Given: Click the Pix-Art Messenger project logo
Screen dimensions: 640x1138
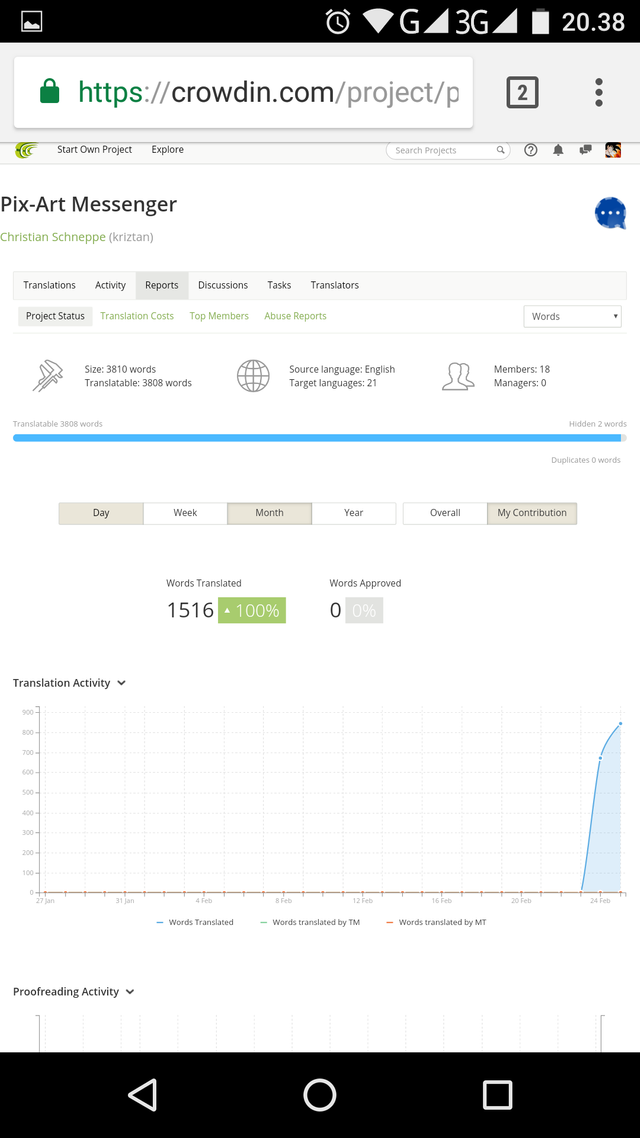Looking at the screenshot, I should coord(610,213).
